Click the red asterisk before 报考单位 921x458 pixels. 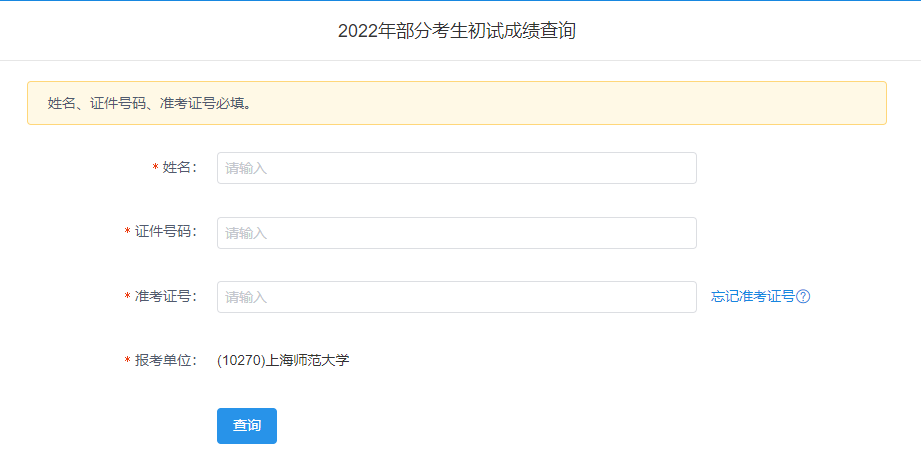click(x=127, y=361)
